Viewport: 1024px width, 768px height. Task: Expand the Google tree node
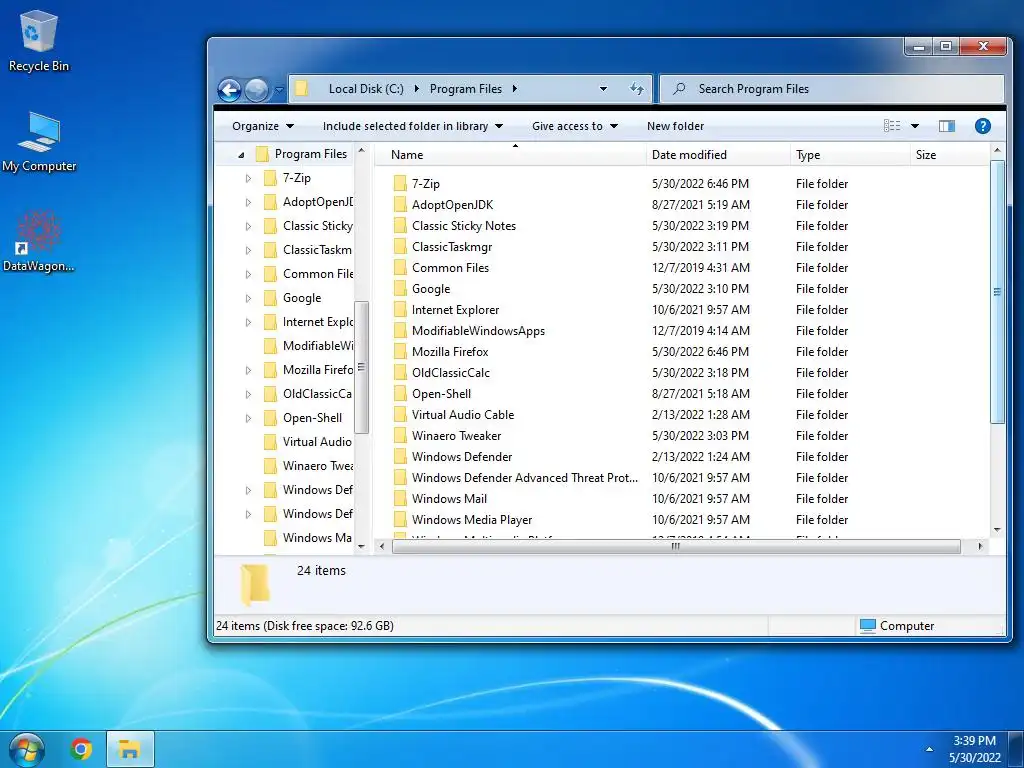[x=248, y=298]
